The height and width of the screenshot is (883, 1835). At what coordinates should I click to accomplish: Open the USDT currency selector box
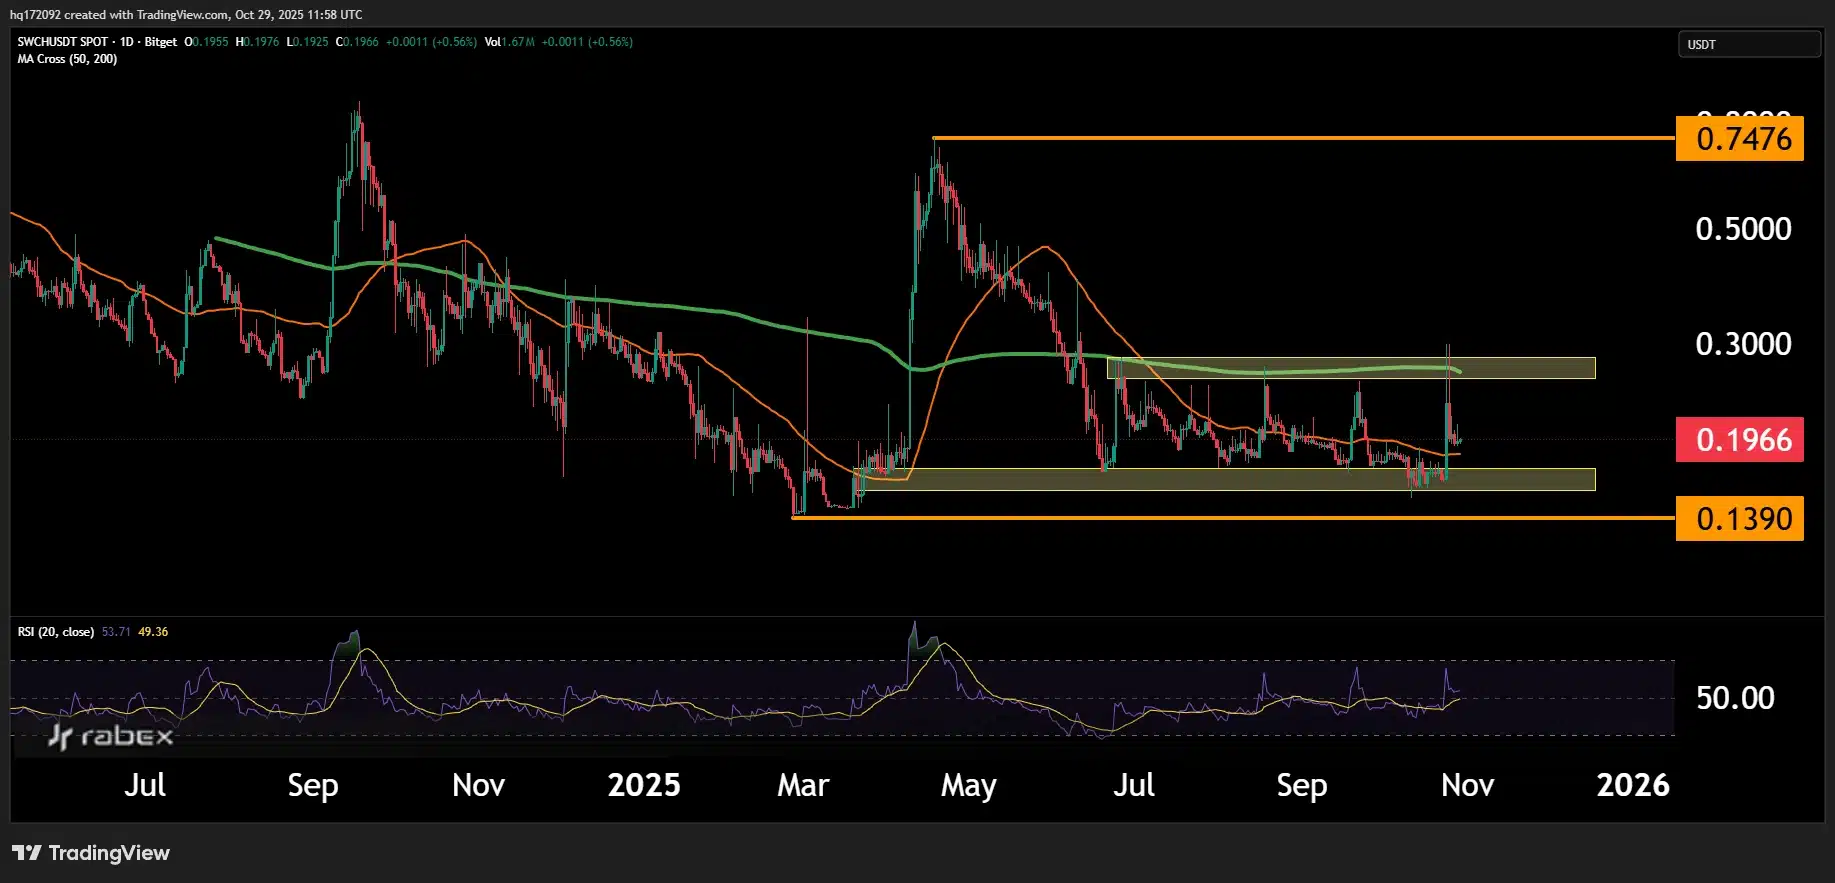(1748, 44)
